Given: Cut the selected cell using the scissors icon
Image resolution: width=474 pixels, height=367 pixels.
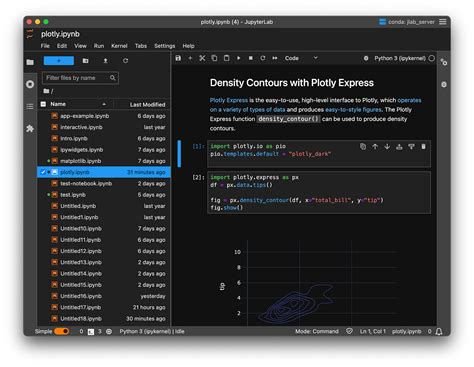Looking at the screenshot, I should (x=202, y=58).
